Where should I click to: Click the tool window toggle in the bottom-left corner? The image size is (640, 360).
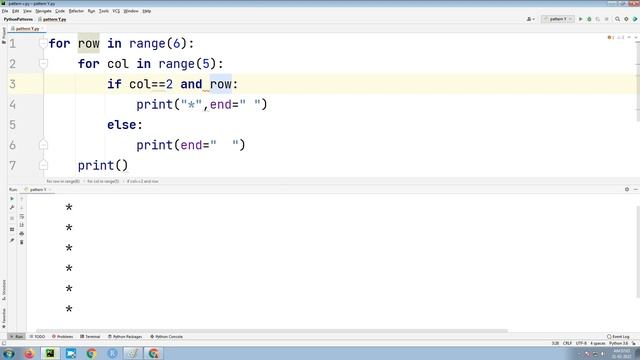(x=4, y=343)
